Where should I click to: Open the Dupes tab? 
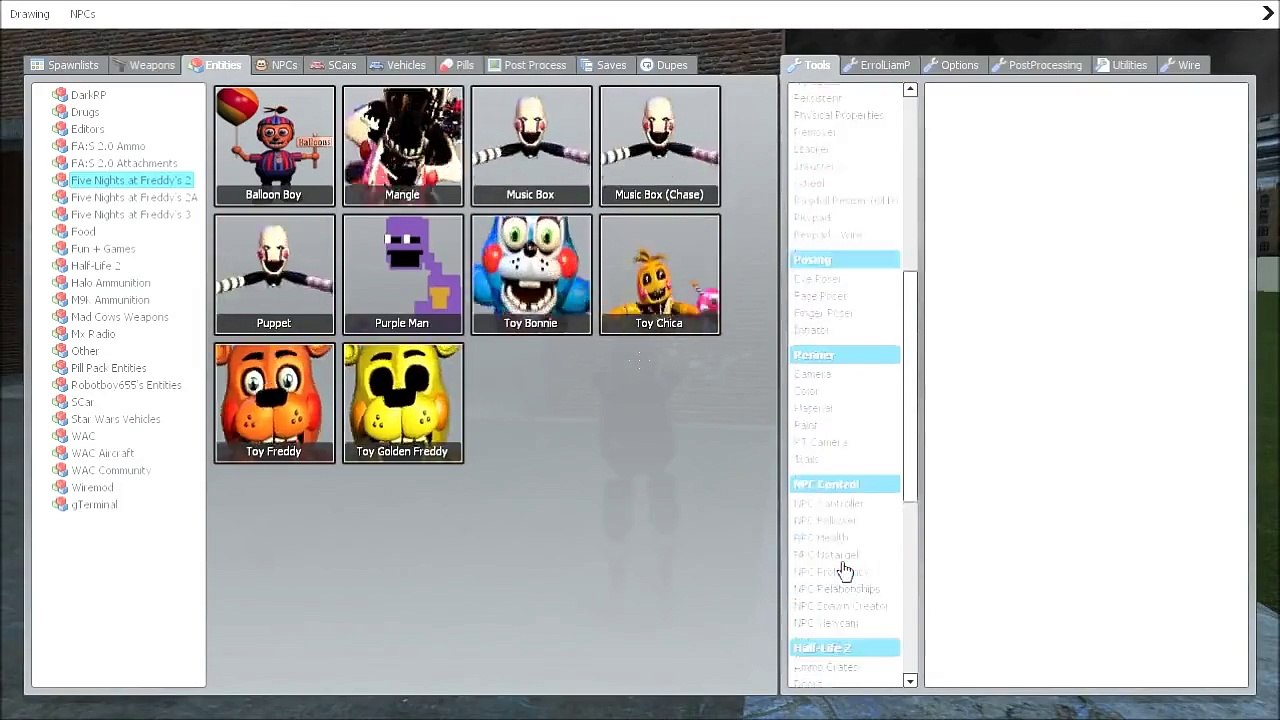coord(664,65)
